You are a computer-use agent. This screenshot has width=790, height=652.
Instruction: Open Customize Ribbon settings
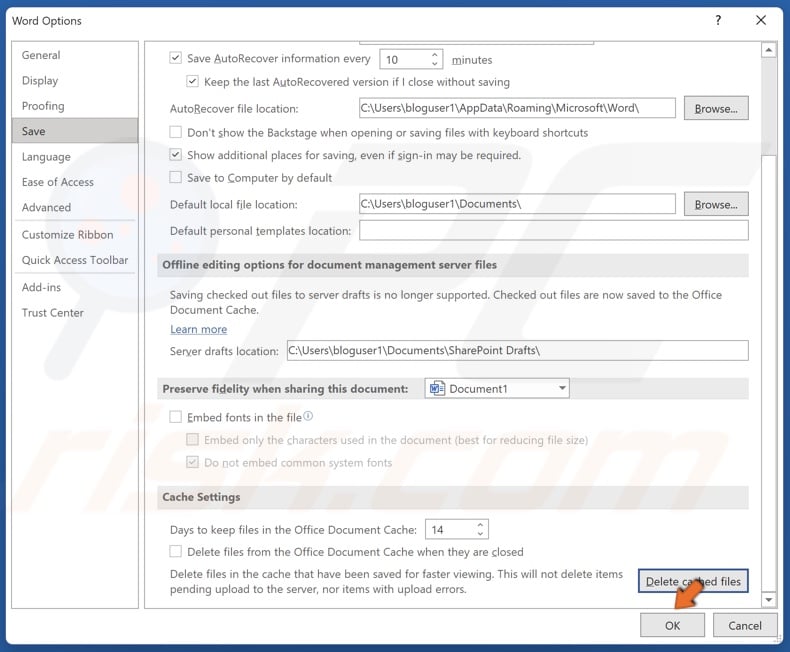click(75, 235)
